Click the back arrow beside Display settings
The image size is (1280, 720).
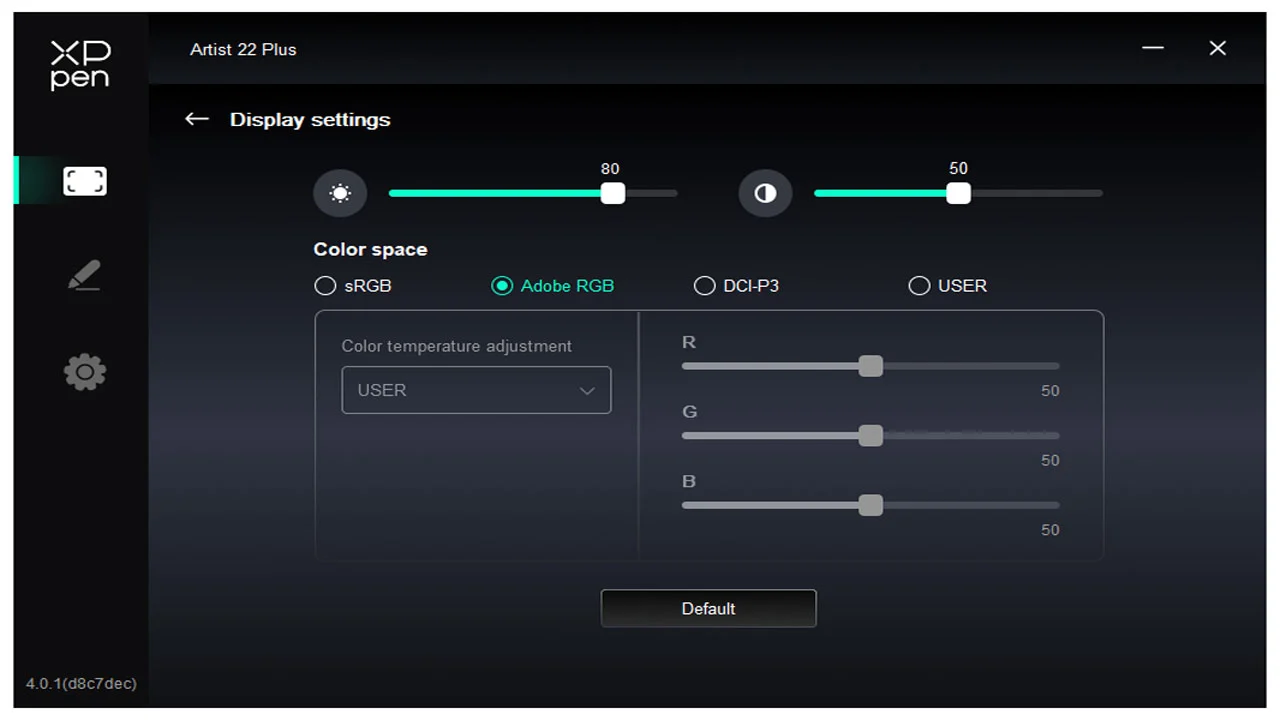pos(197,119)
